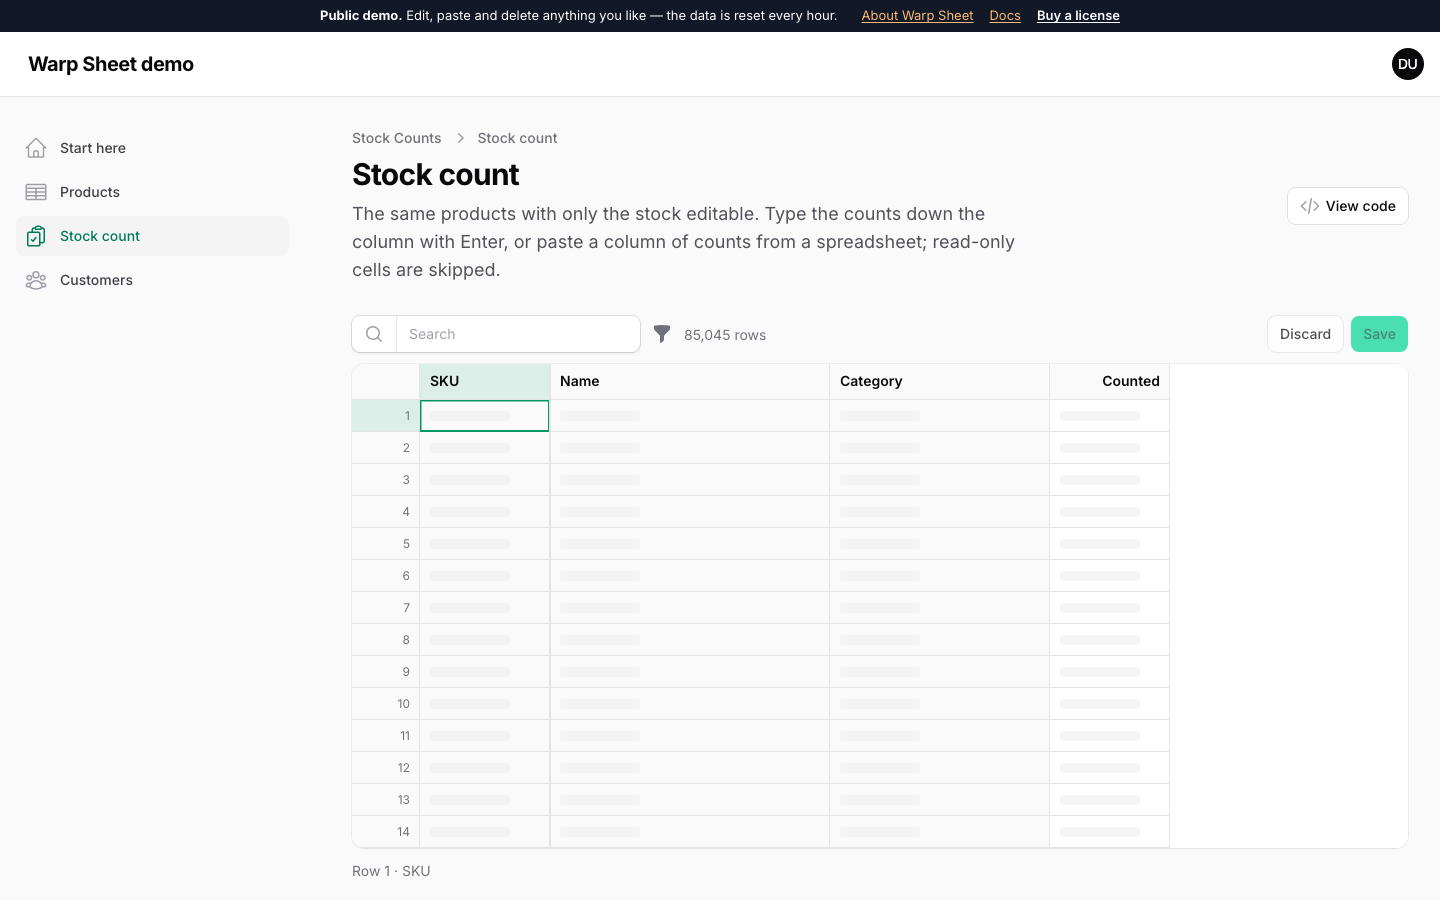Select the SKU column header
1440x900 pixels.
point(485,381)
